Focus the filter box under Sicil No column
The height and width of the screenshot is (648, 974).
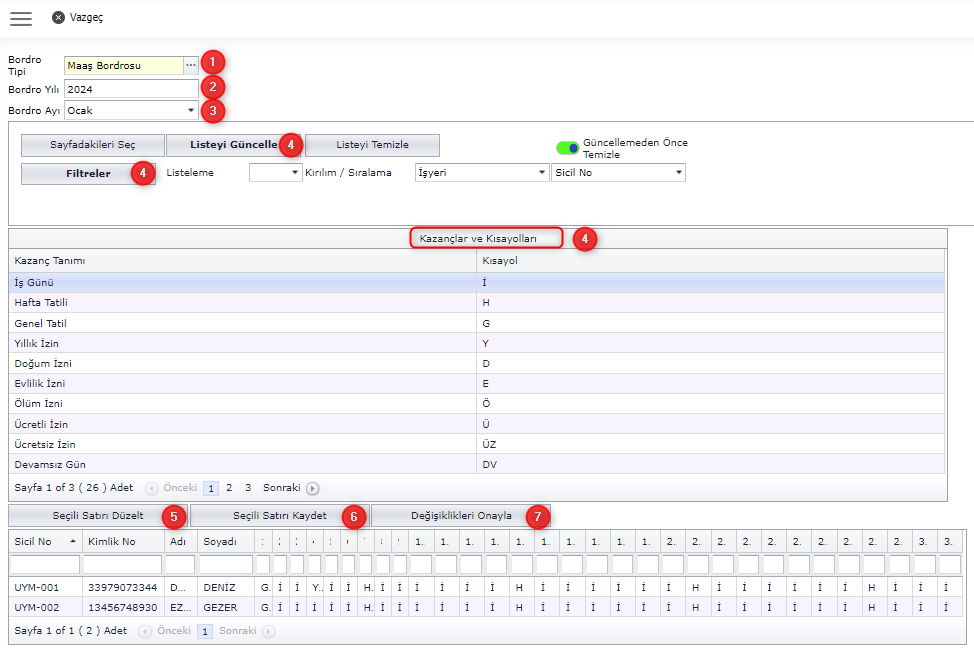(45, 564)
